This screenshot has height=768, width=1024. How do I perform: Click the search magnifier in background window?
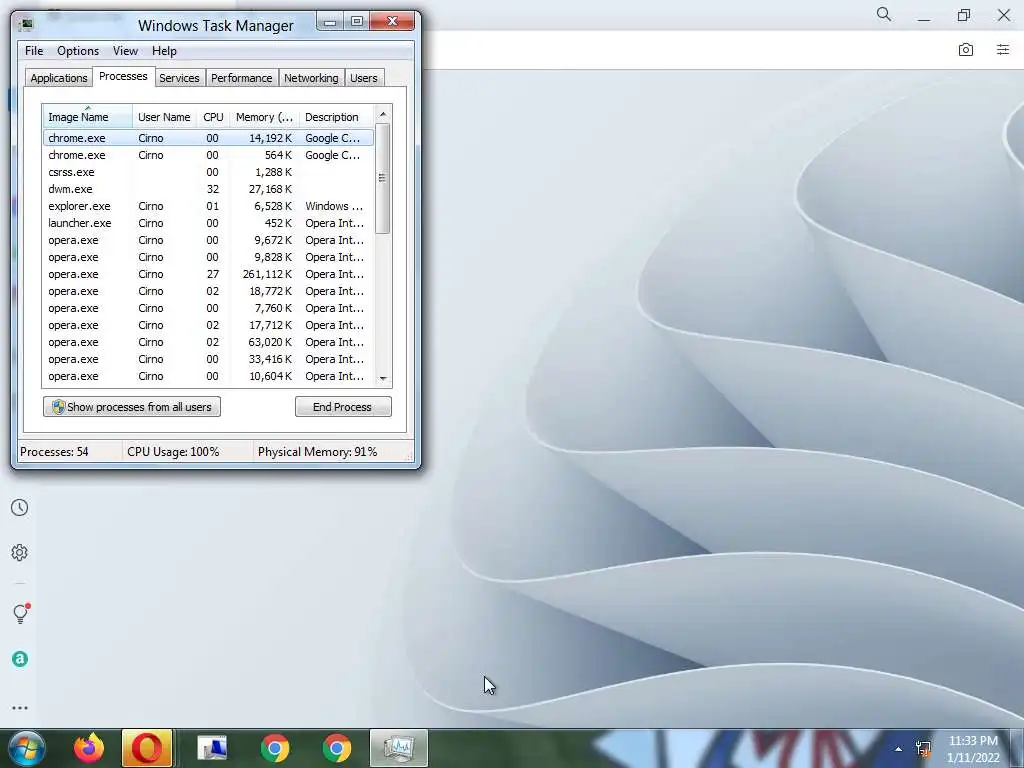(x=884, y=14)
